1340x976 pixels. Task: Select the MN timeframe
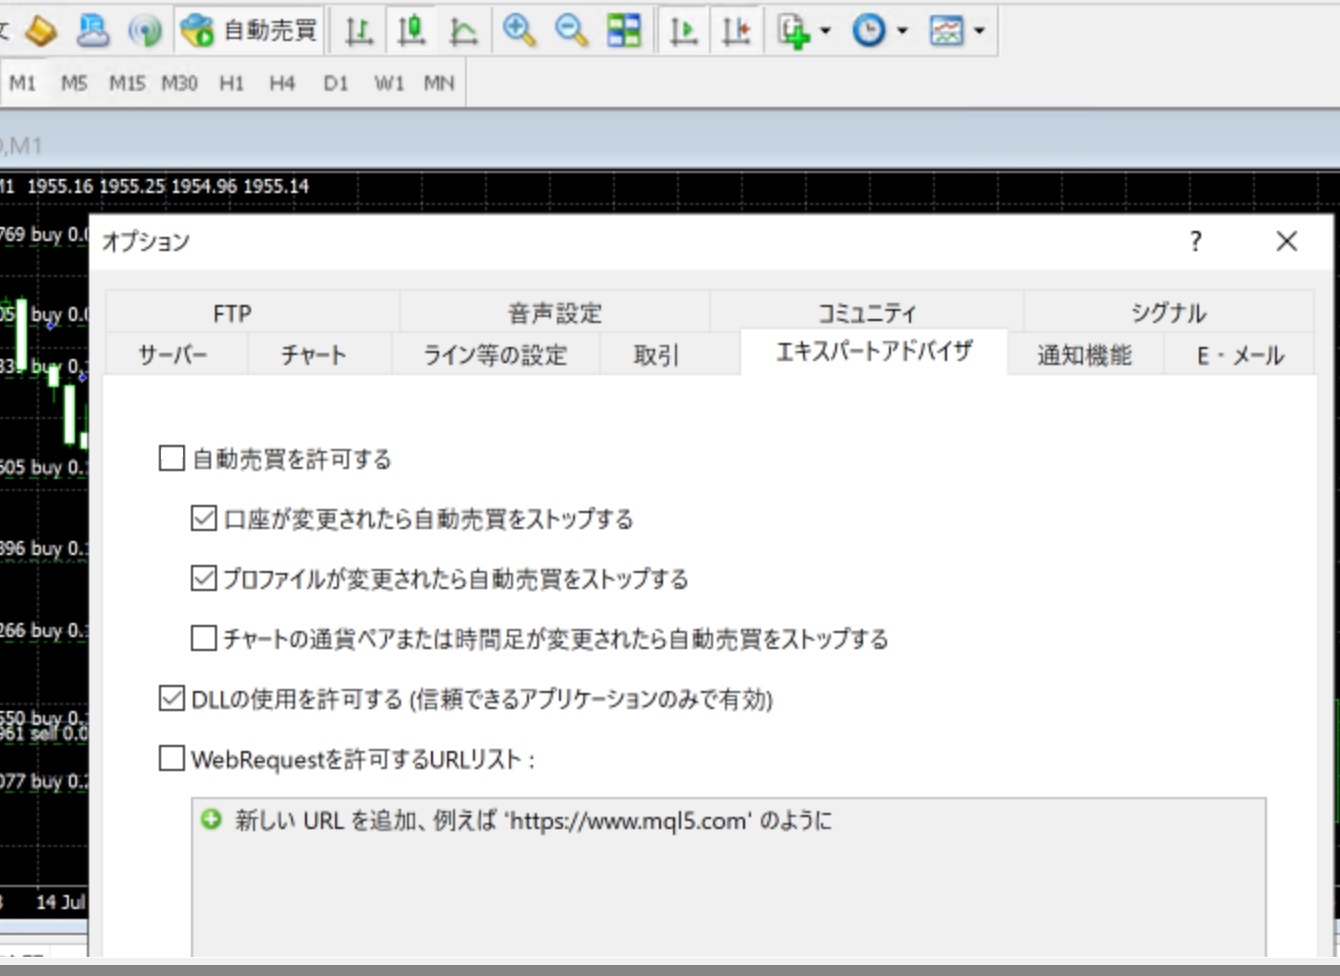tap(439, 83)
